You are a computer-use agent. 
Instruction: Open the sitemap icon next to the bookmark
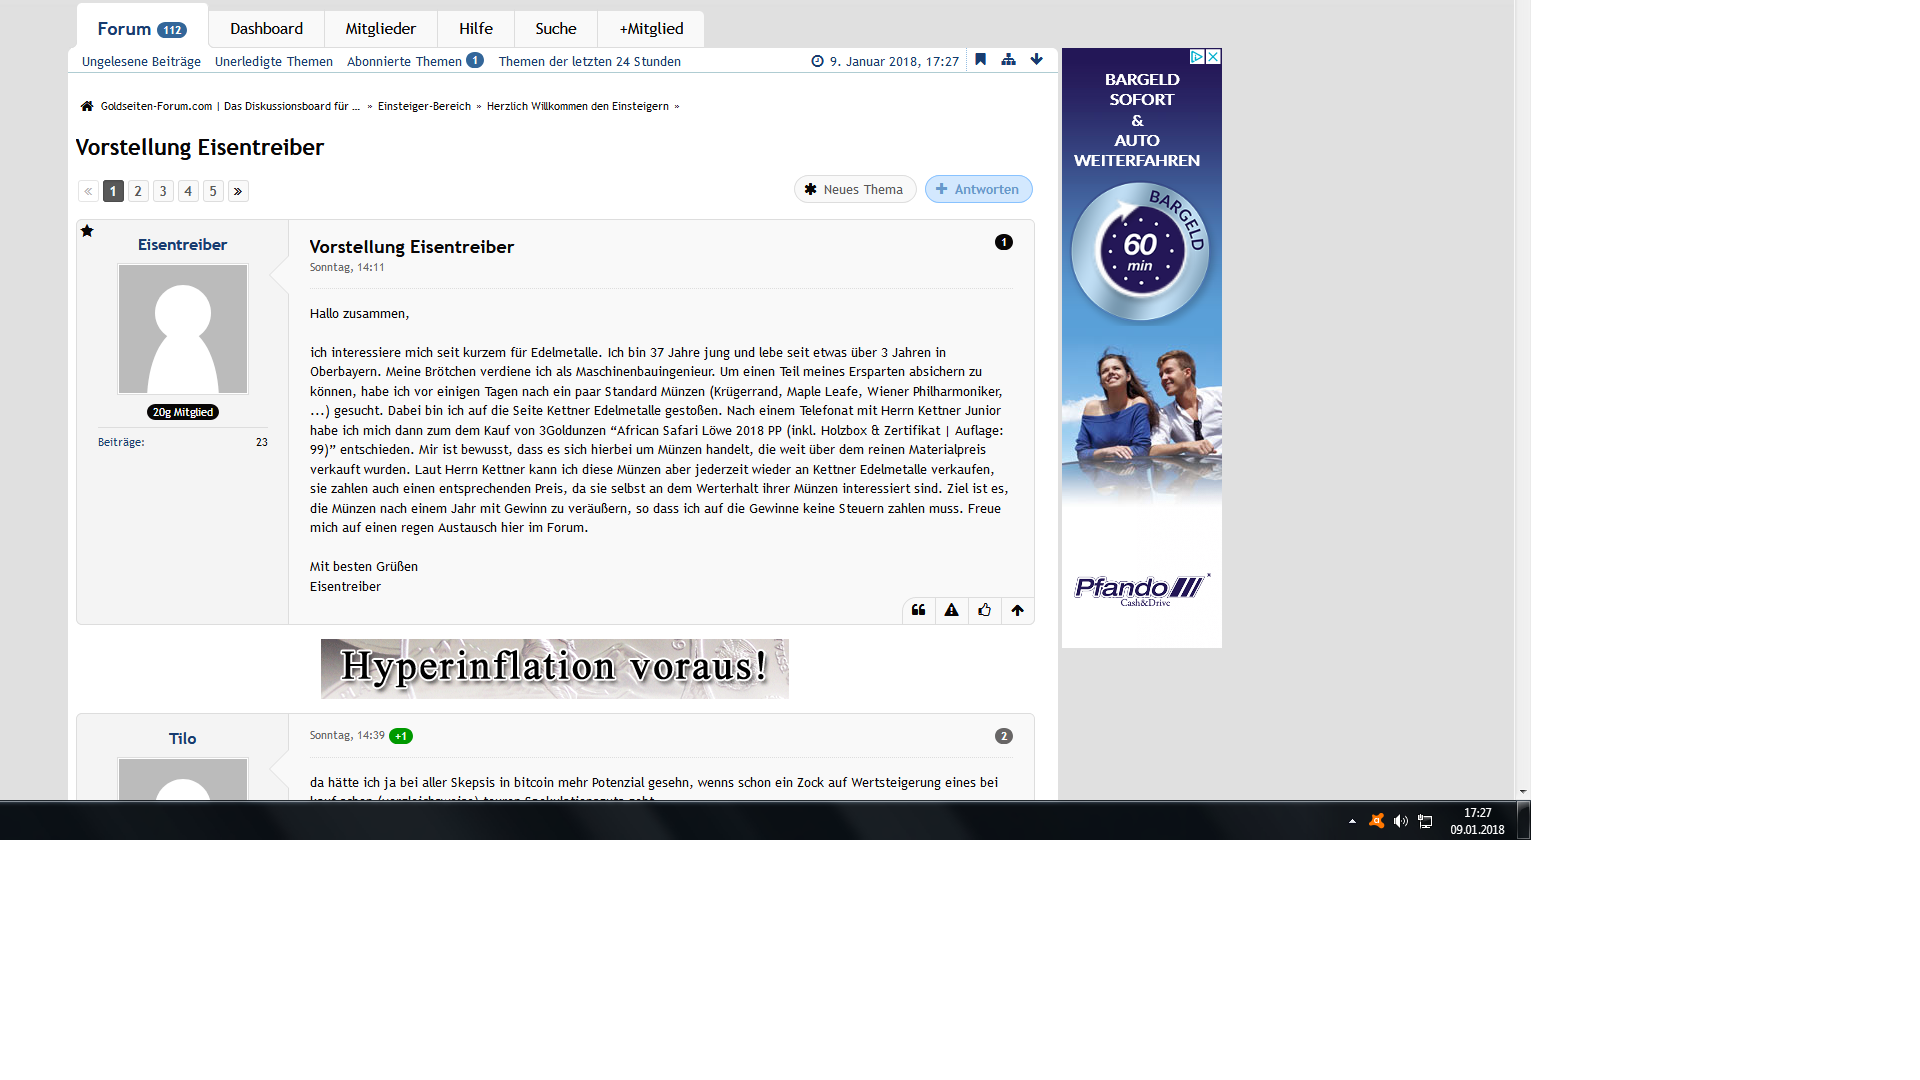pyautogui.click(x=1008, y=60)
